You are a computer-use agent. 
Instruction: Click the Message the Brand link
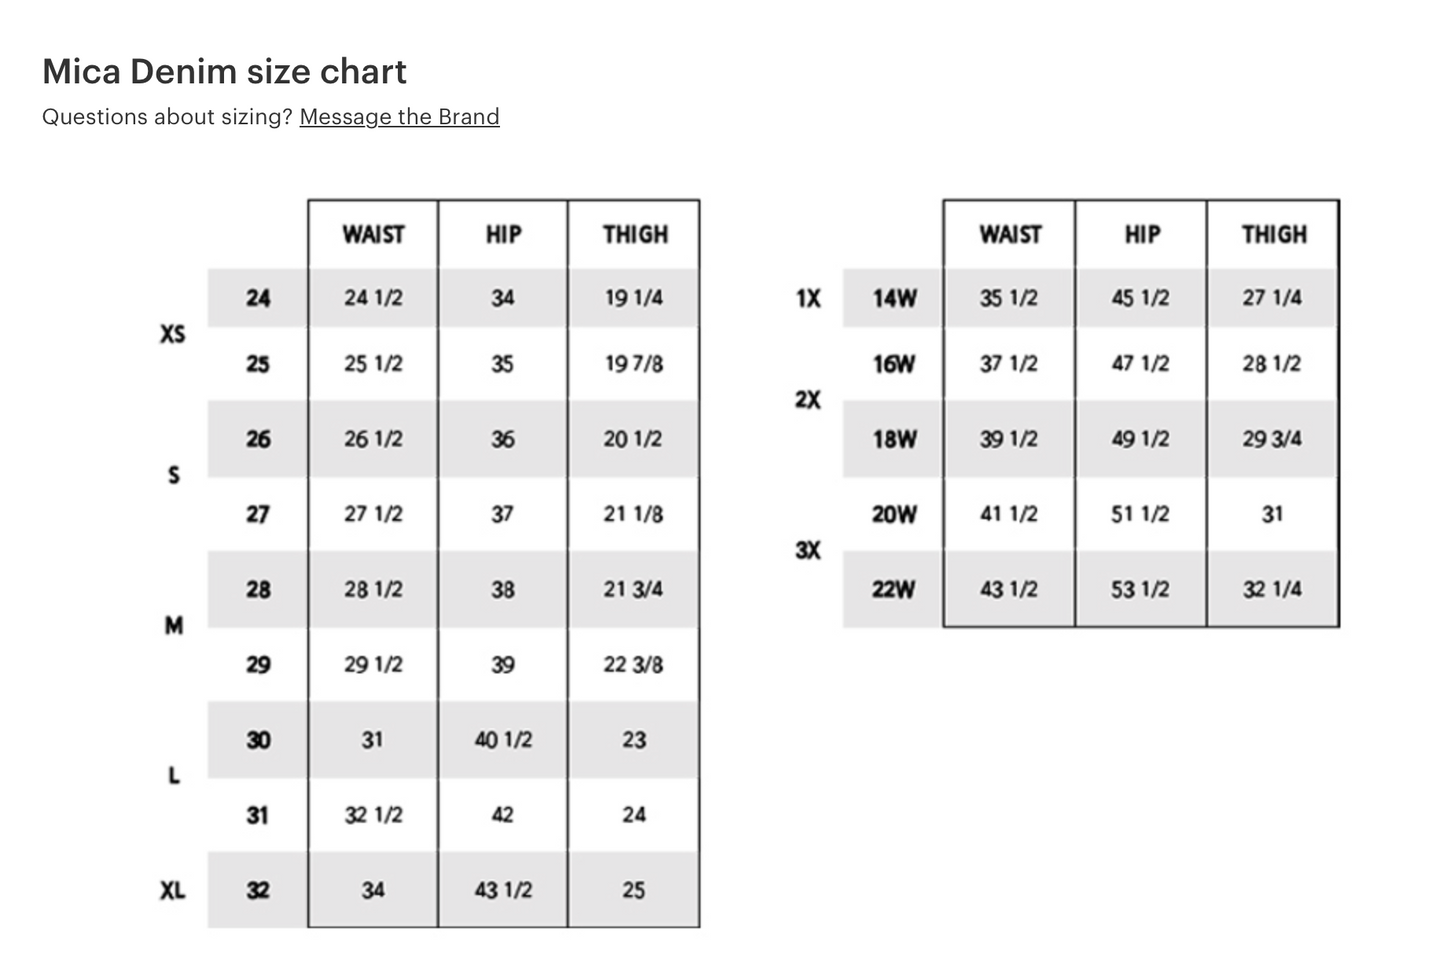point(399,117)
